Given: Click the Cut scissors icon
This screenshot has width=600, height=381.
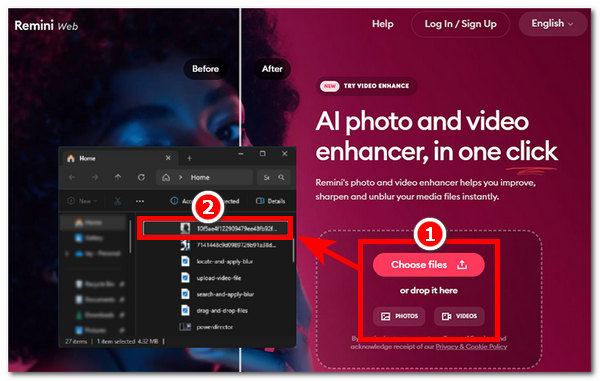Looking at the screenshot, I should pos(117,201).
